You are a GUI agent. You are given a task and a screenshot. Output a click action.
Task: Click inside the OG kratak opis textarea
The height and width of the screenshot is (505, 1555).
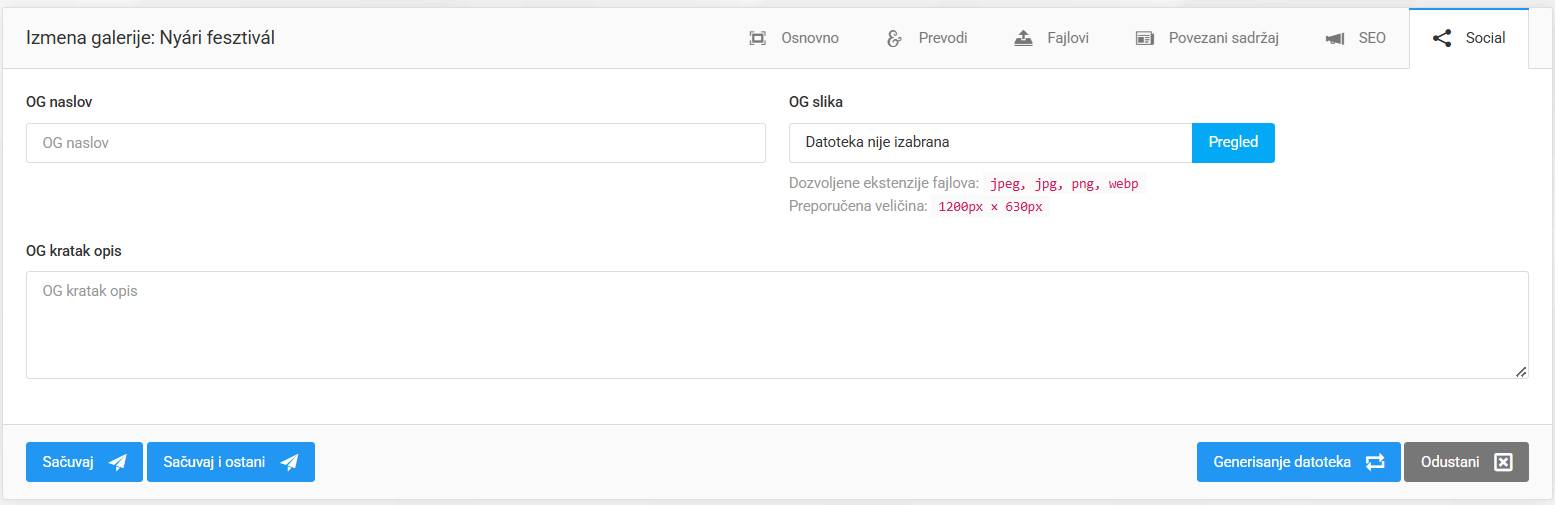[777, 325]
